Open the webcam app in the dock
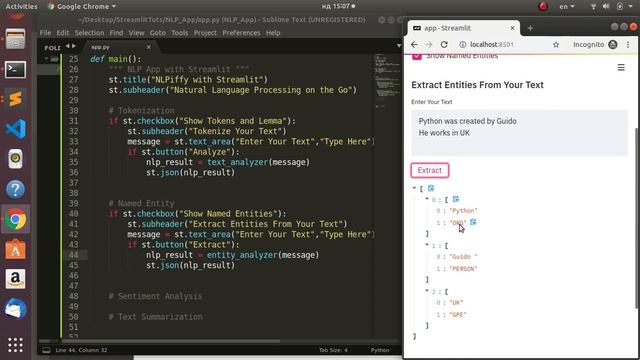Screen dimensions: 640x360 (16, 159)
